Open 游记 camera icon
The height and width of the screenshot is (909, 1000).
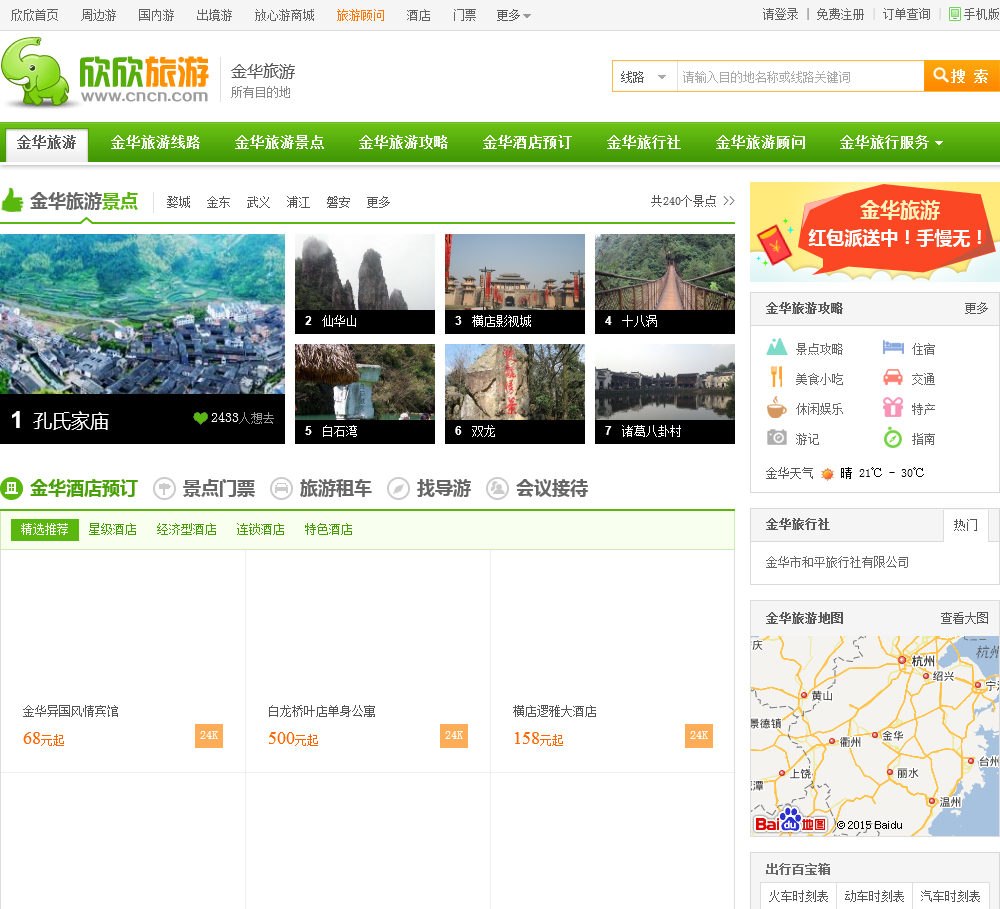(x=776, y=438)
